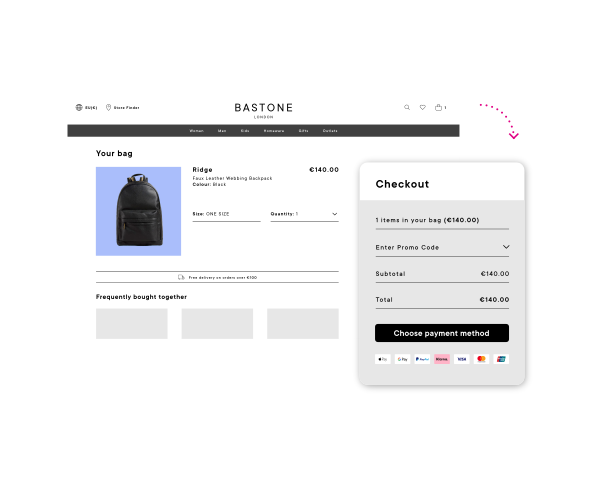Open the first Frequently bought together placeholder
Screen dimensions: 592x480
(x=131, y=324)
